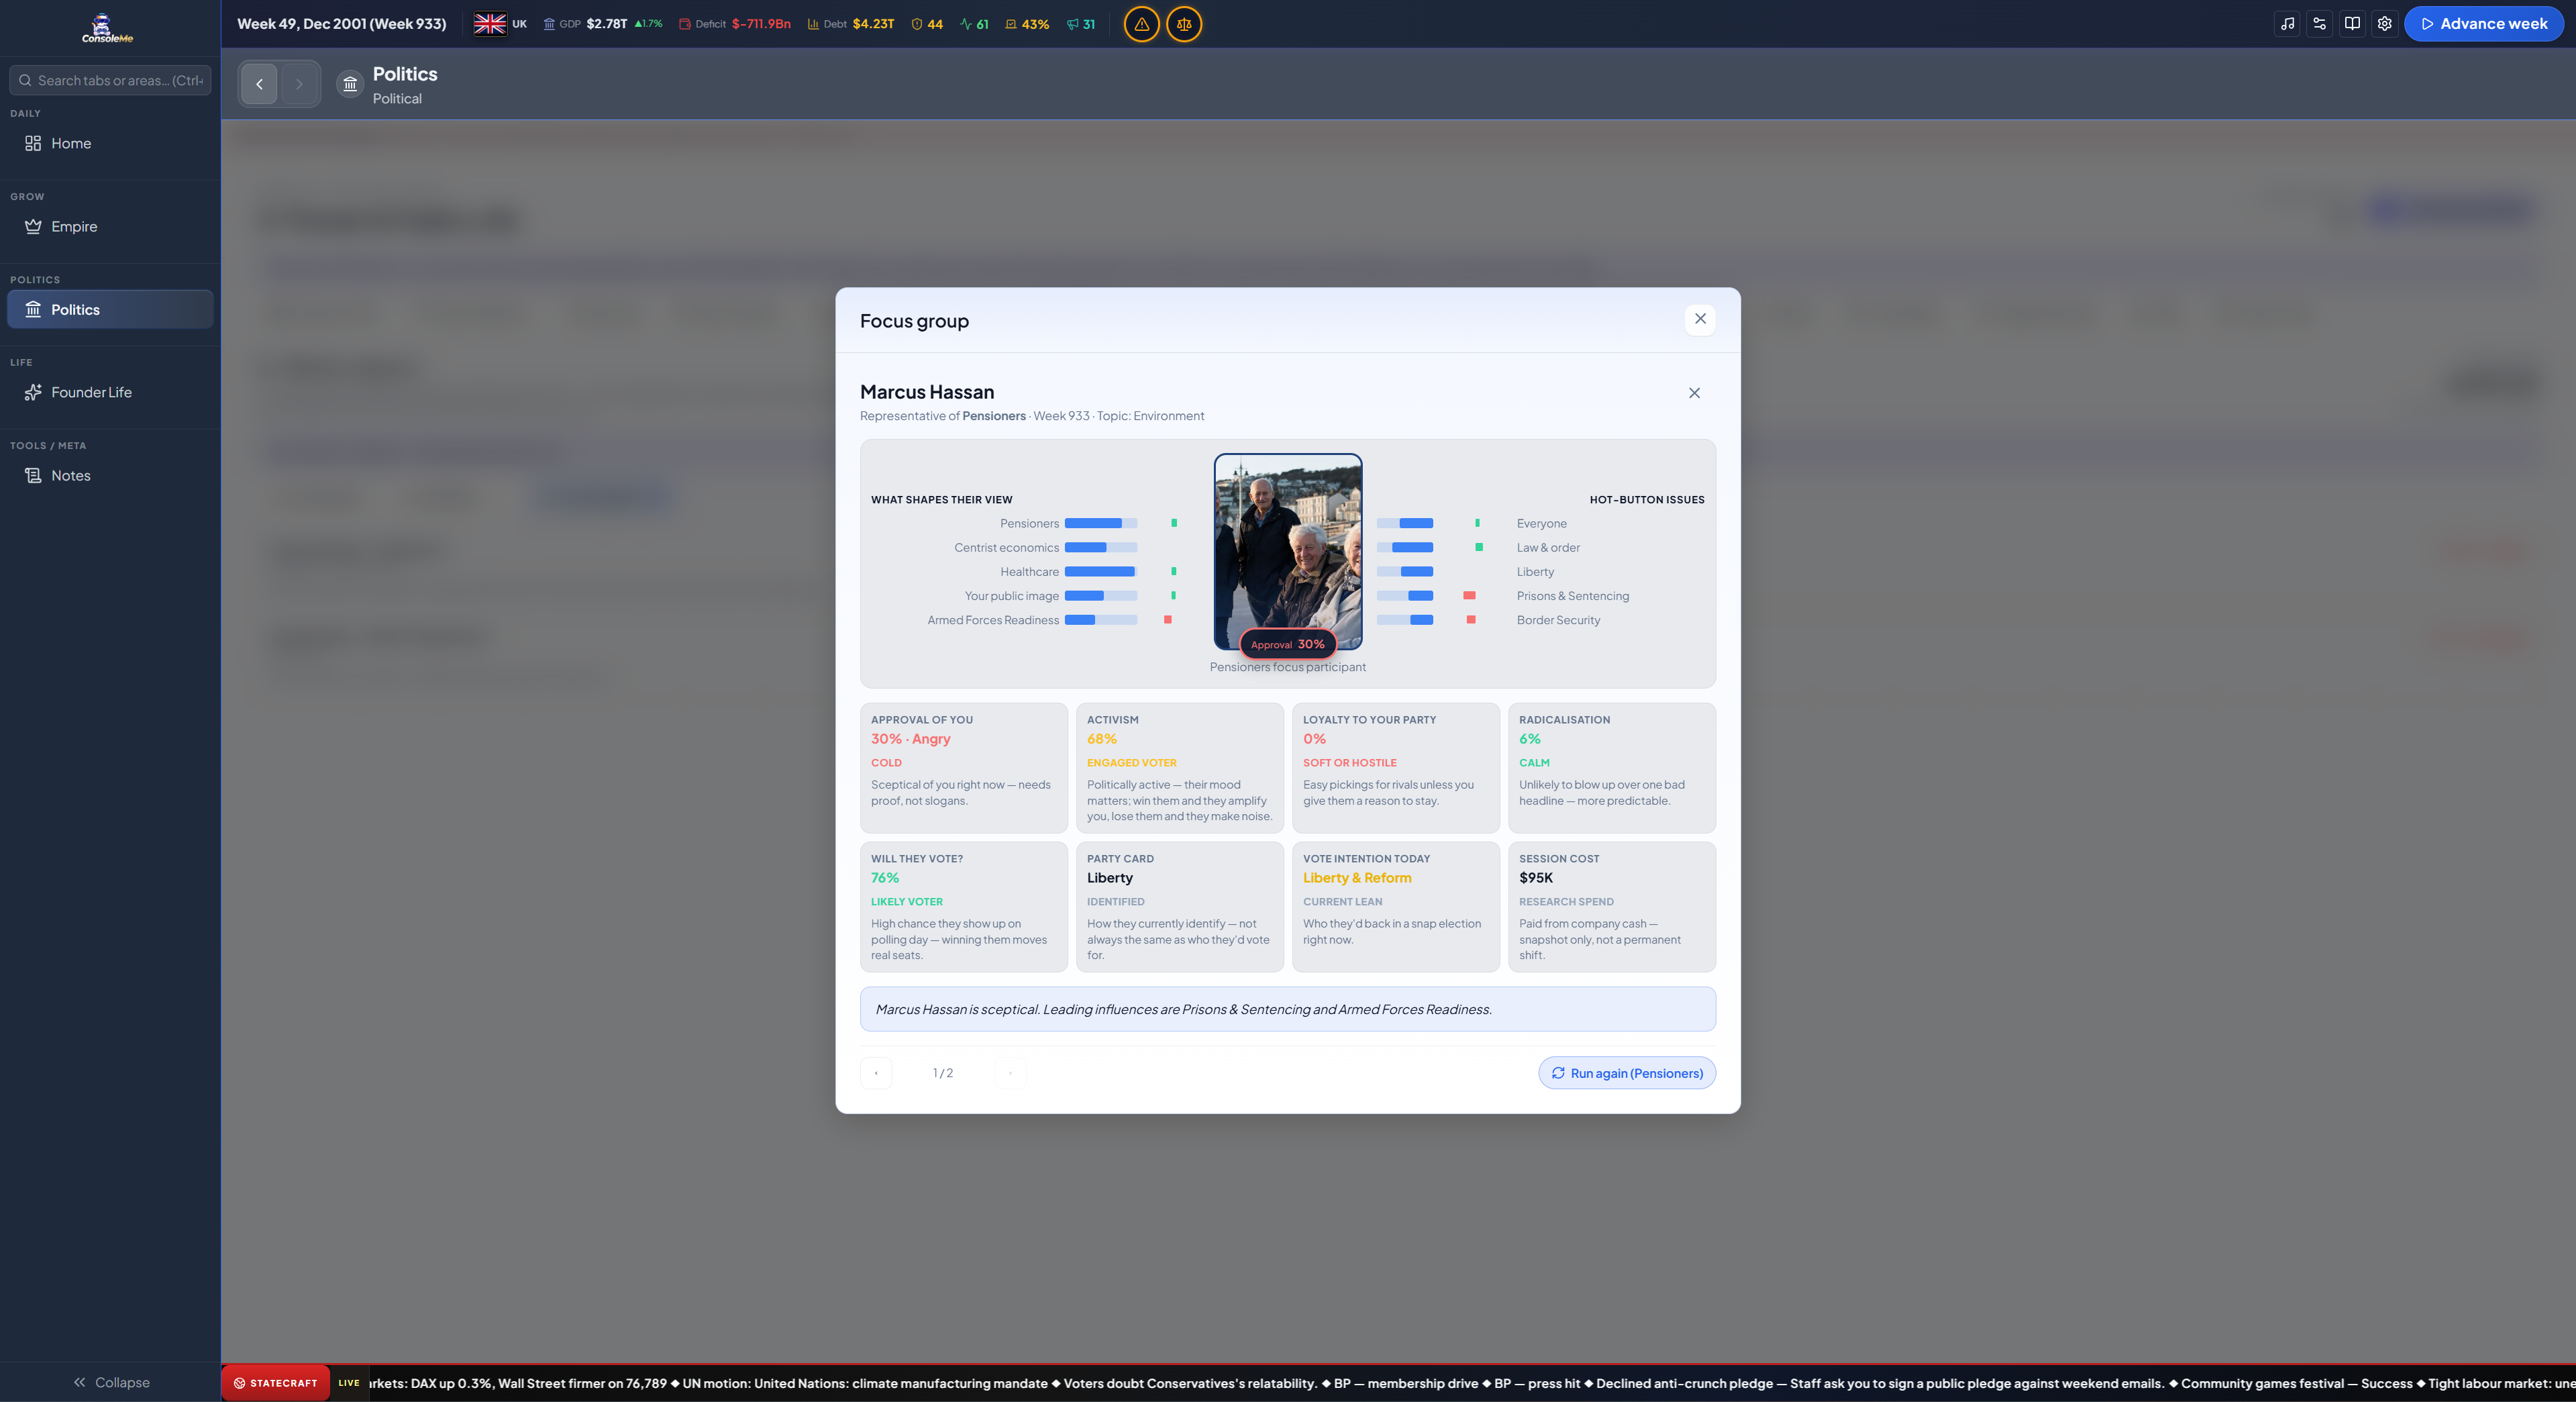Image resolution: width=2576 pixels, height=1402 pixels.
Task: Go to next focus group participant
Action: click(1010, 1073)
